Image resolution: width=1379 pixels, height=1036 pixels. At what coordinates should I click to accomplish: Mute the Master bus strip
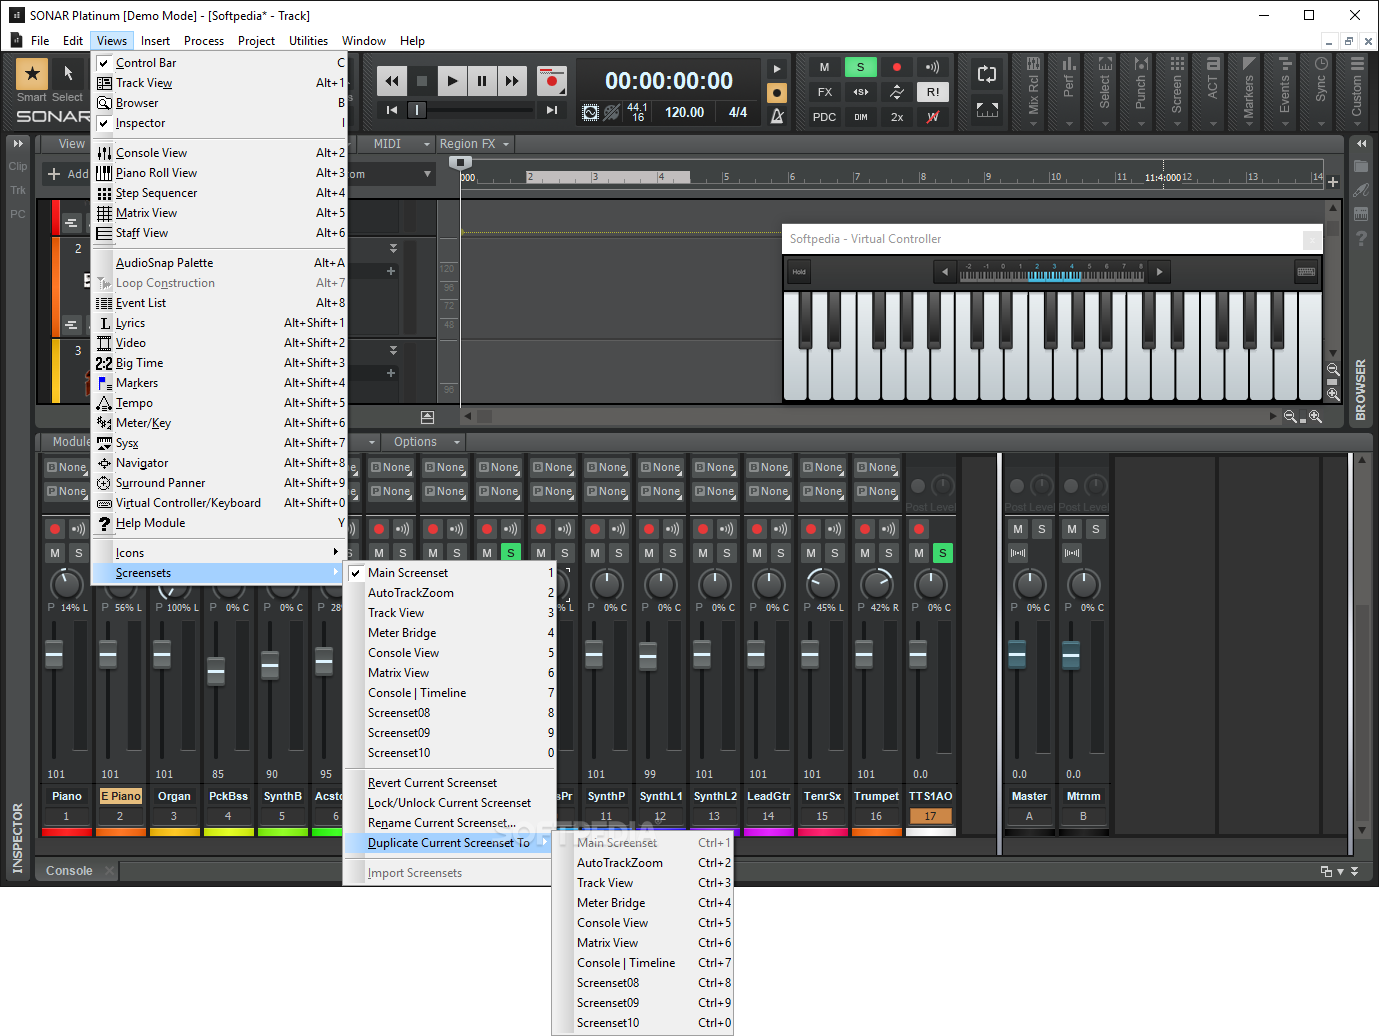point(1018,529)
